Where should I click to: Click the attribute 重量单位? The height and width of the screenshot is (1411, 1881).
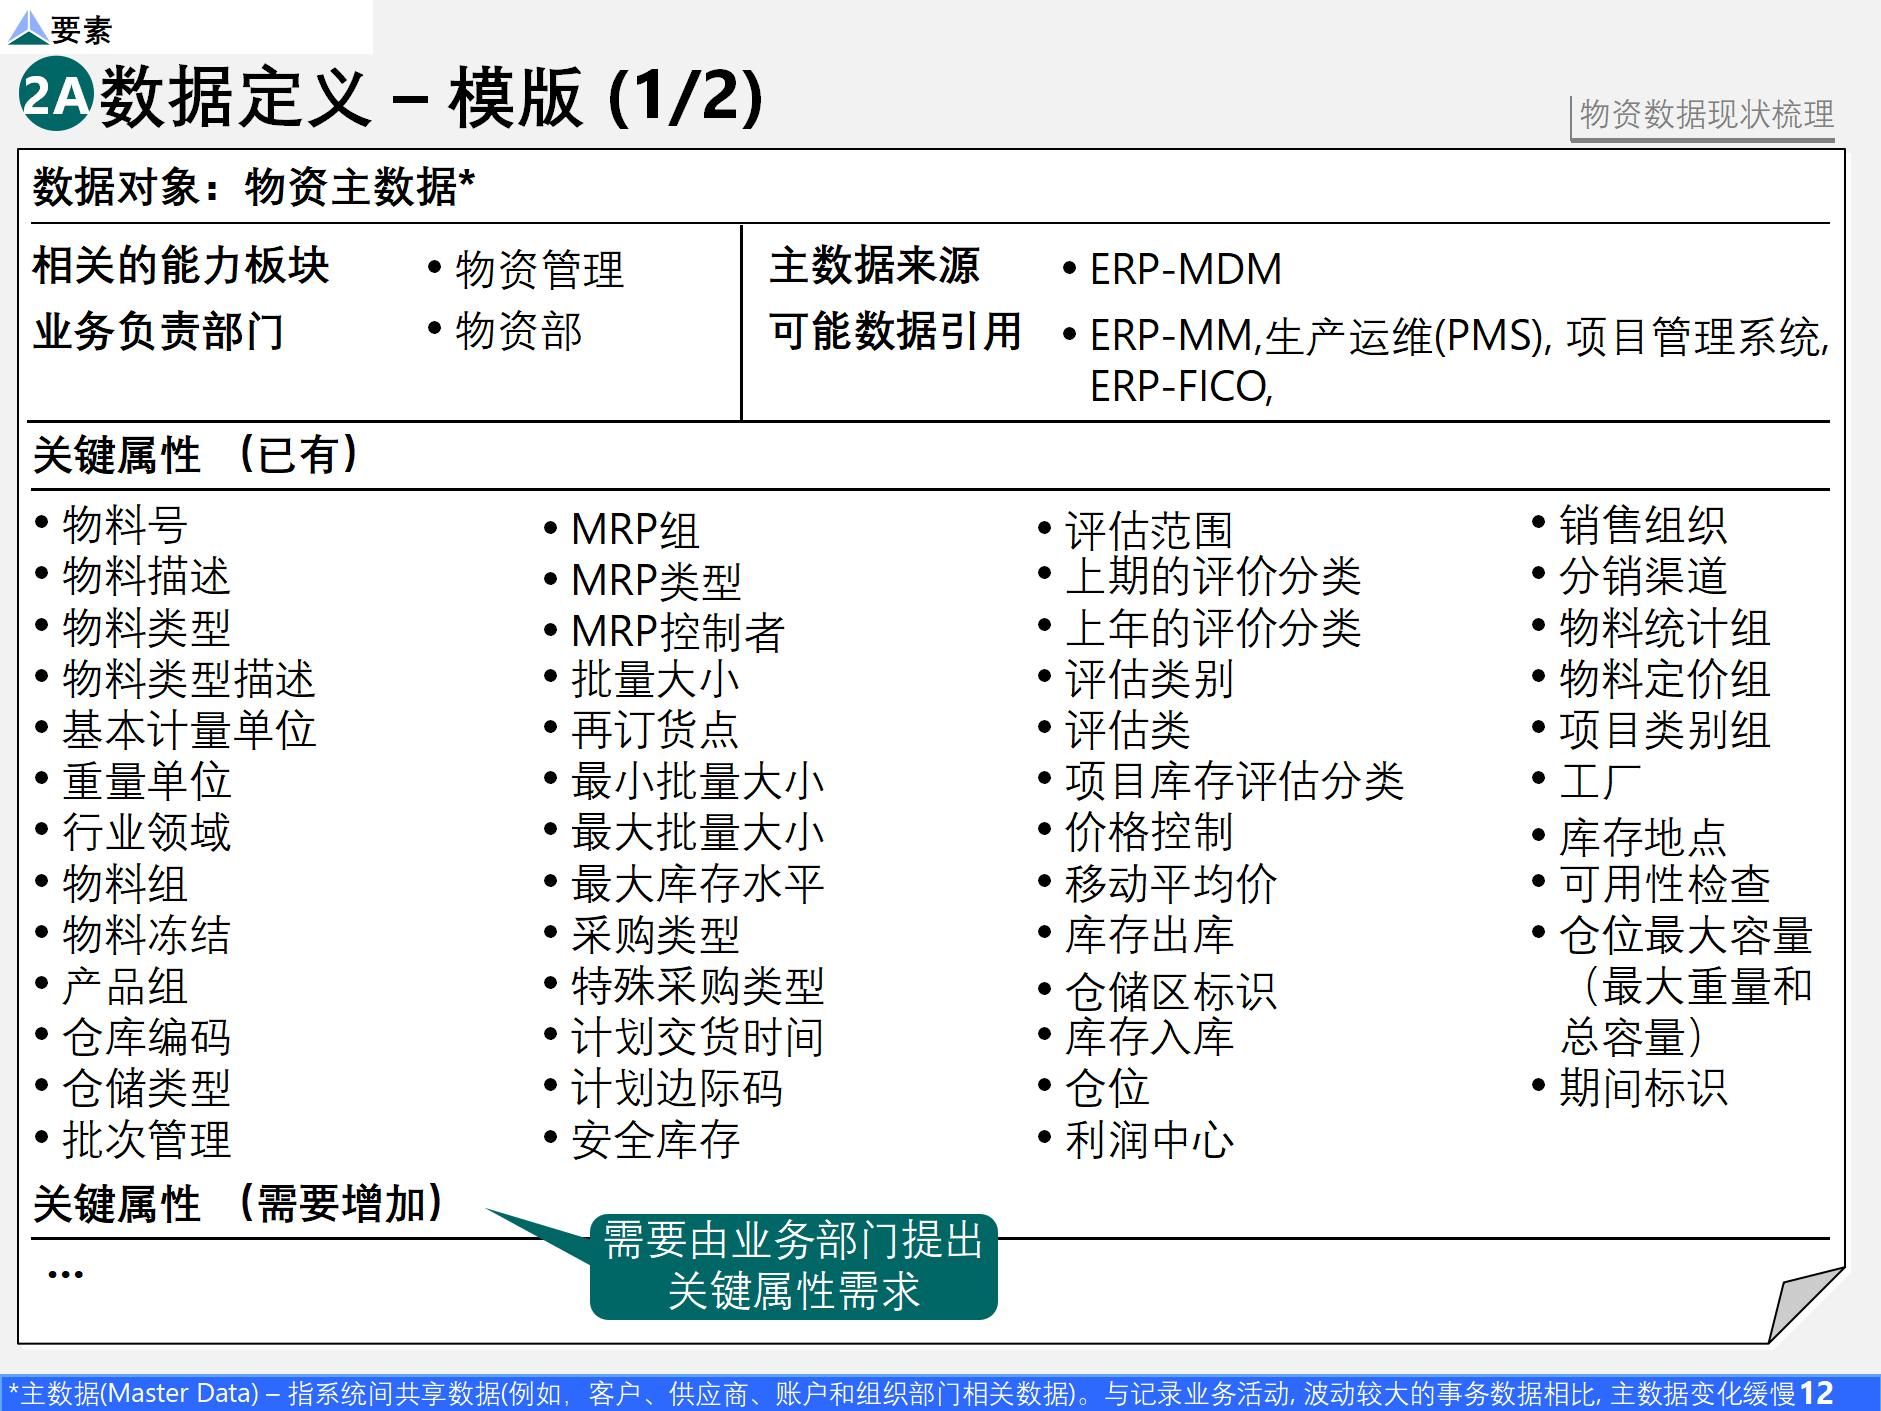point(146,782)
